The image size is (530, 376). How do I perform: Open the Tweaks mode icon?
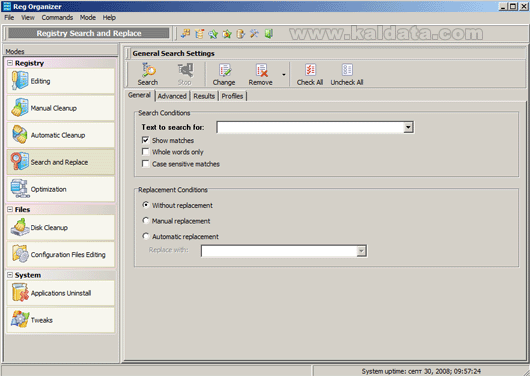pos(20,320)
